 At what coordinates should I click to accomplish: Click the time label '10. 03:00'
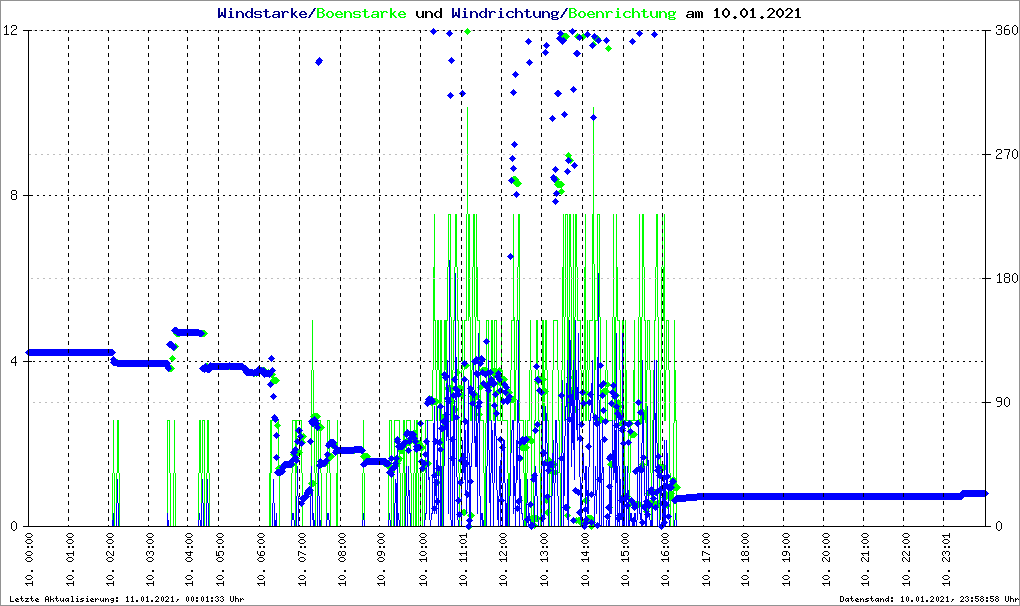(x=149, y=560)
